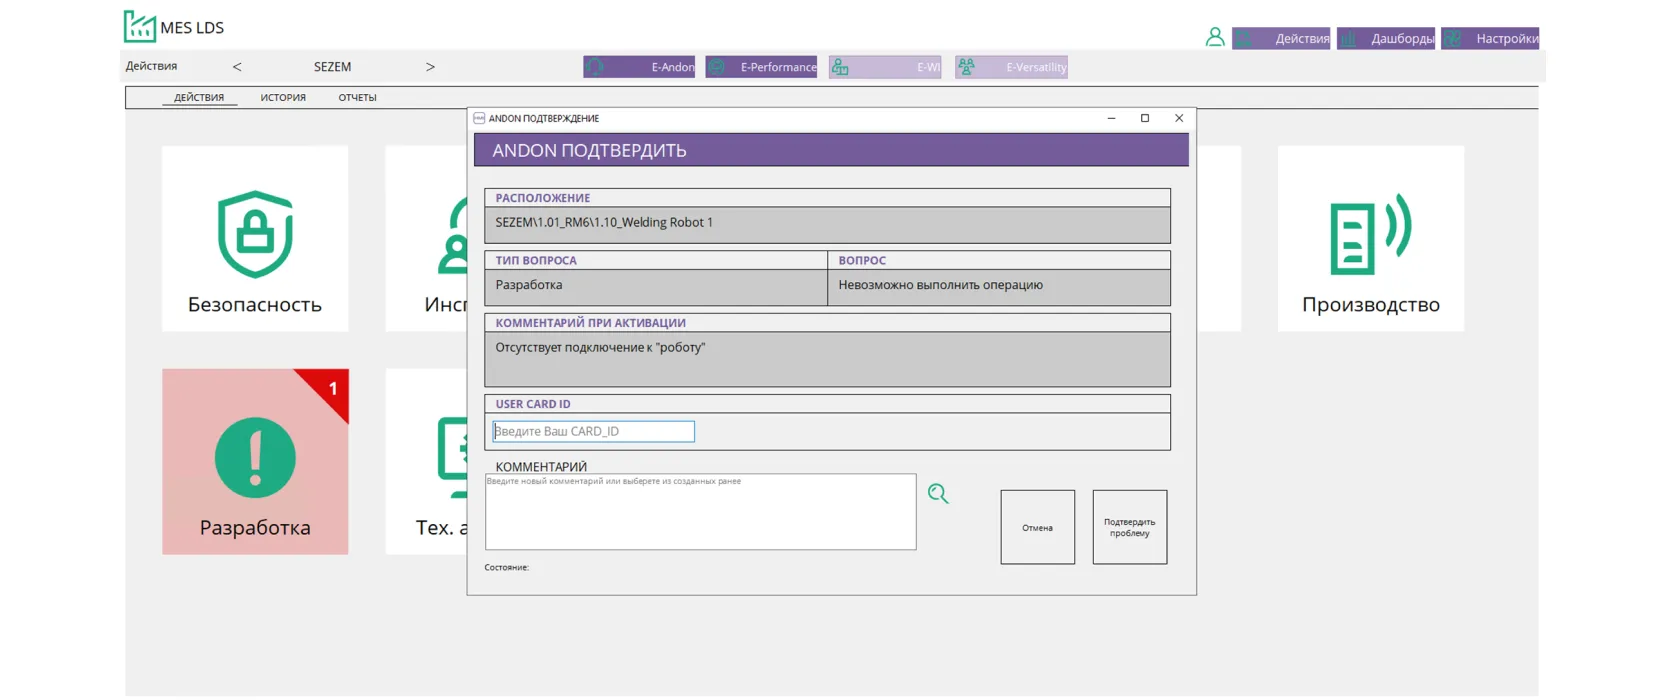Select the Действия tab
This screenshot has width=1666, height=700.
pyautogui.click(x=199, y=98)
